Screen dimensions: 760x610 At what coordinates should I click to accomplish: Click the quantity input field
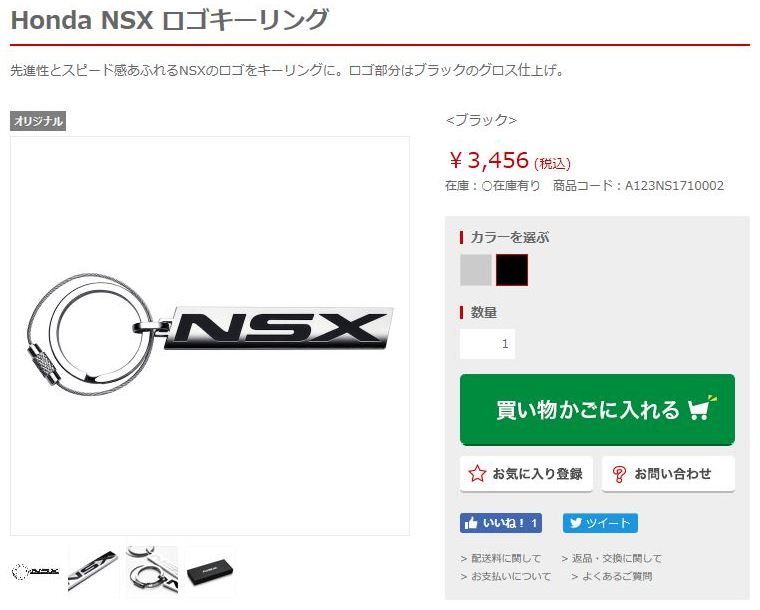(487, 344)
